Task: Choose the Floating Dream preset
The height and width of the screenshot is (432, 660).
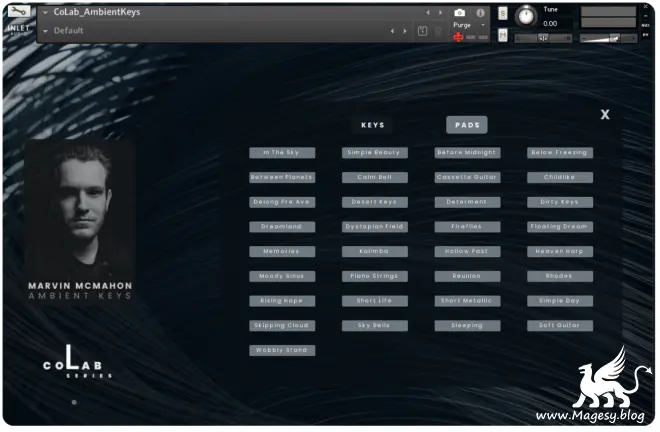Action: (x=559, y=227)
